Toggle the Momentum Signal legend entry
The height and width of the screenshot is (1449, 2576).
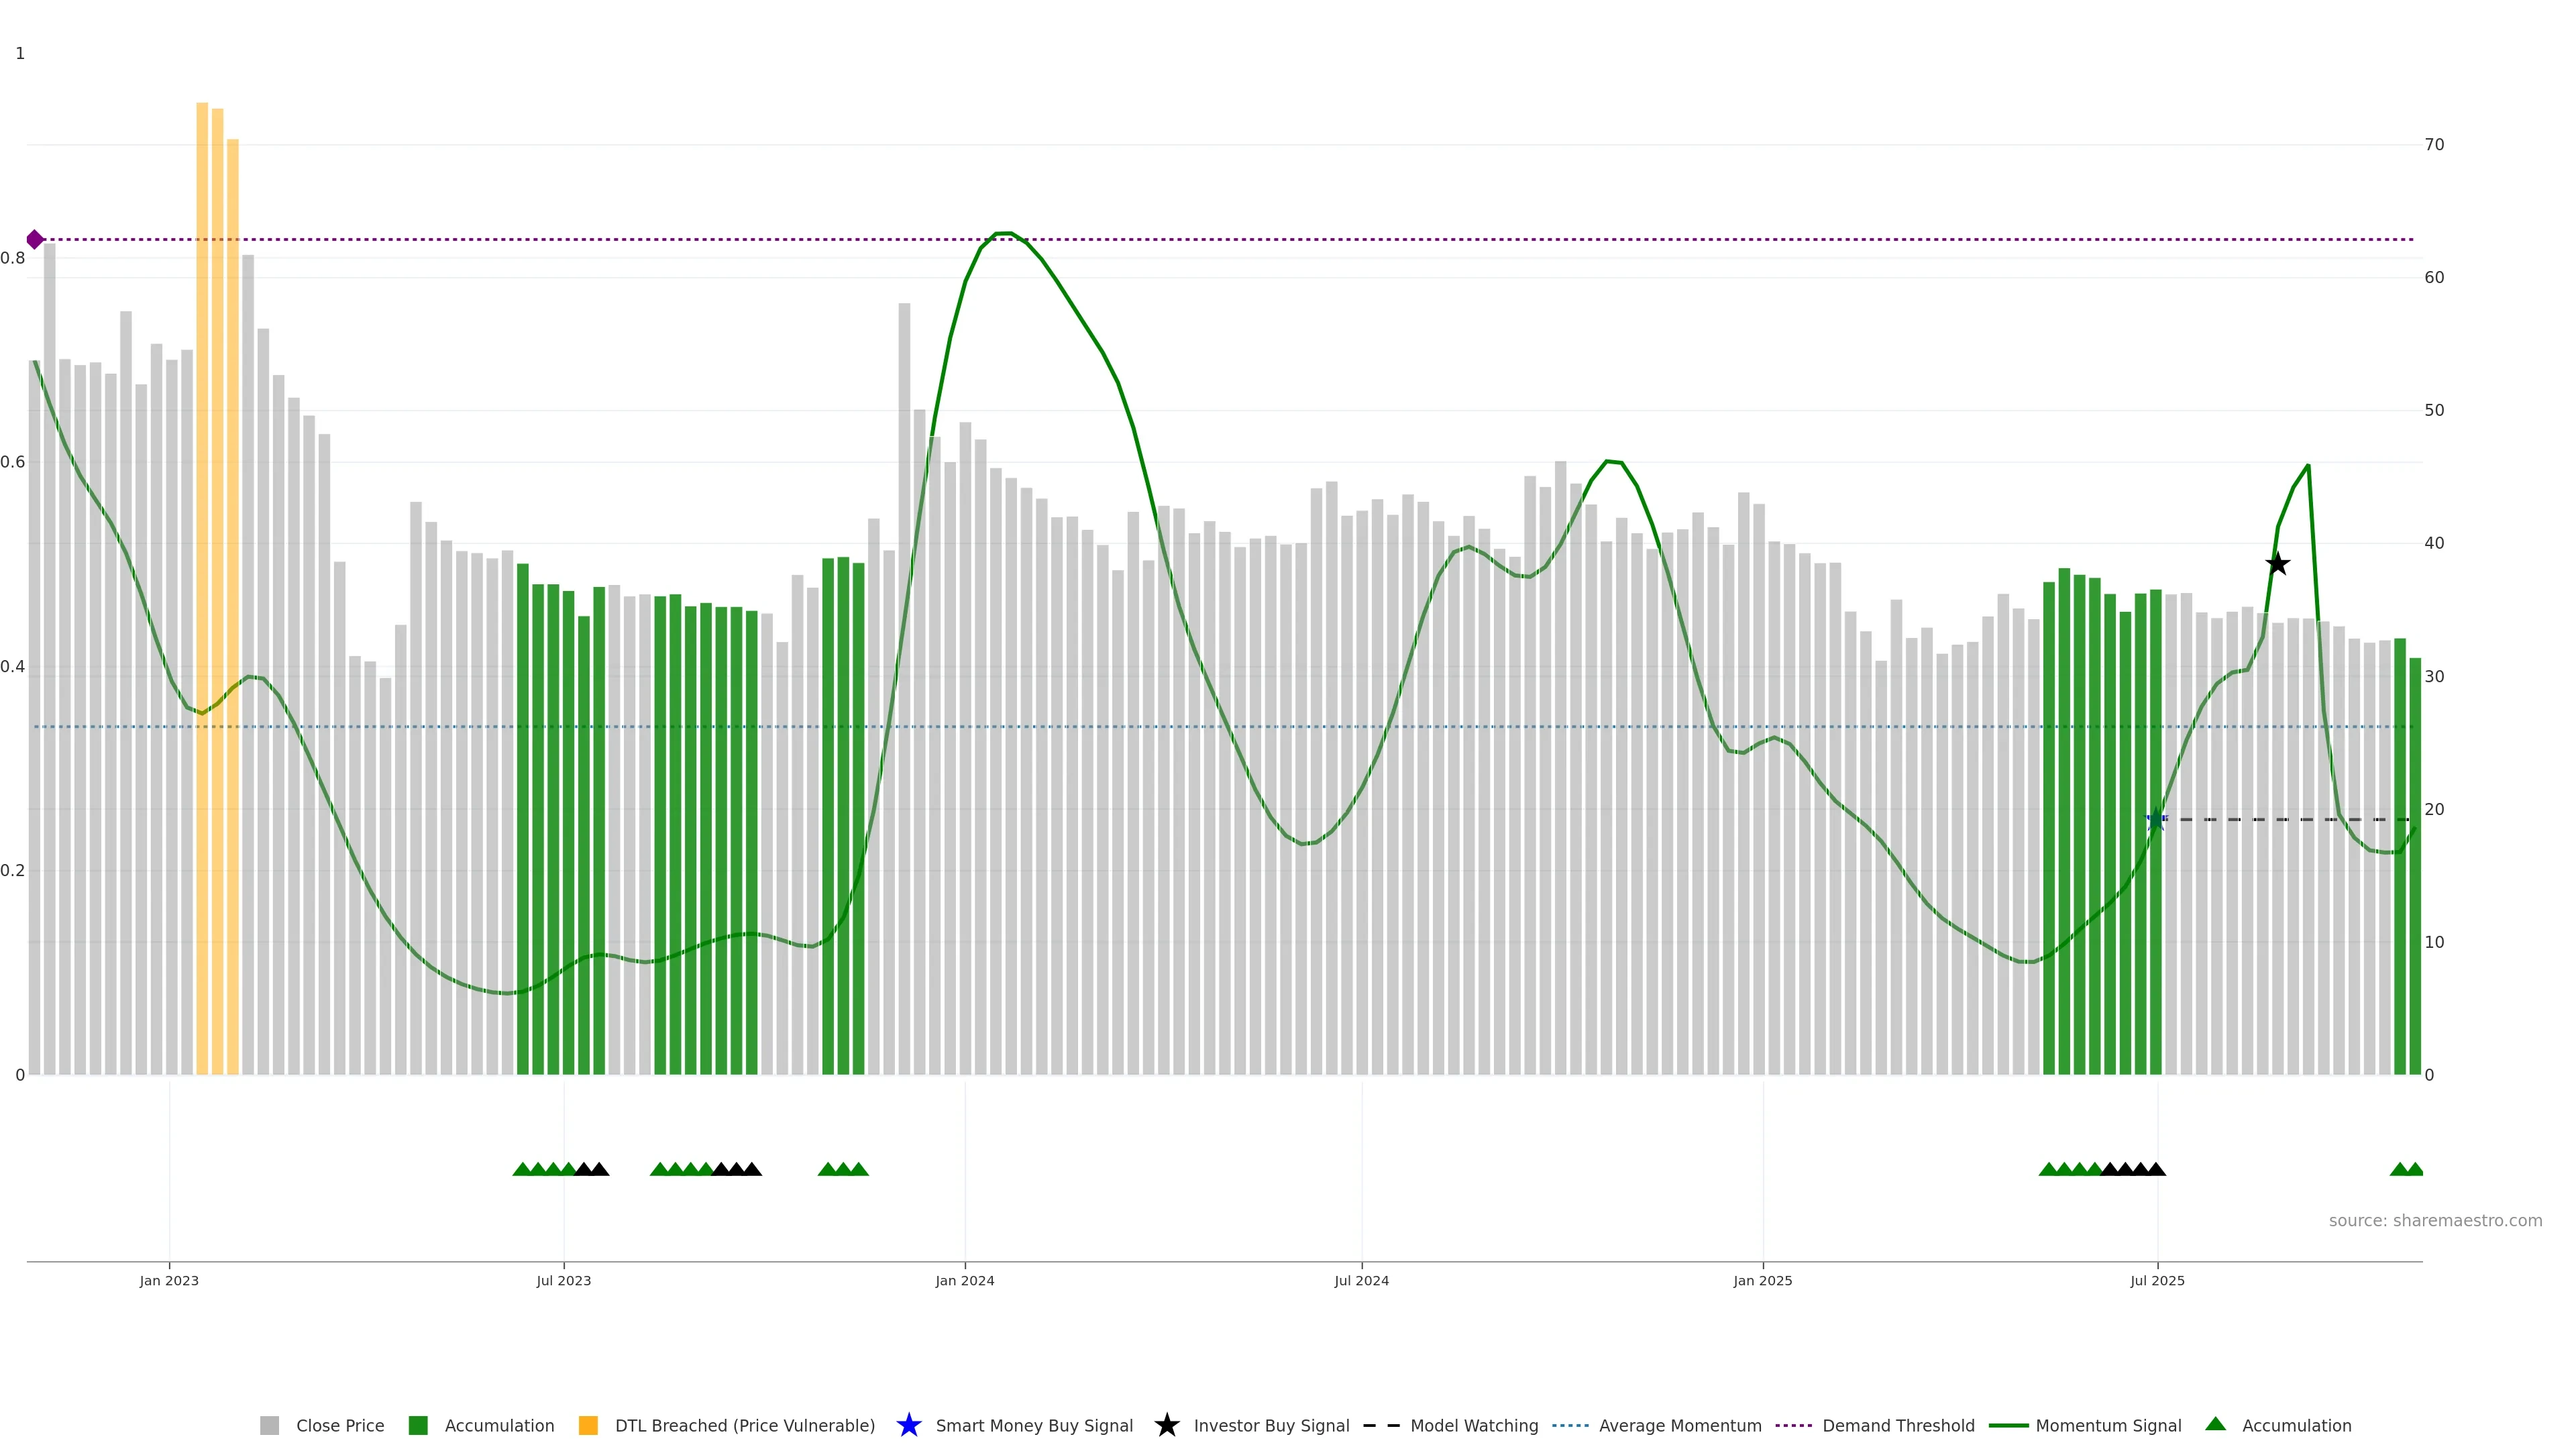(x=2108, y=1425)
